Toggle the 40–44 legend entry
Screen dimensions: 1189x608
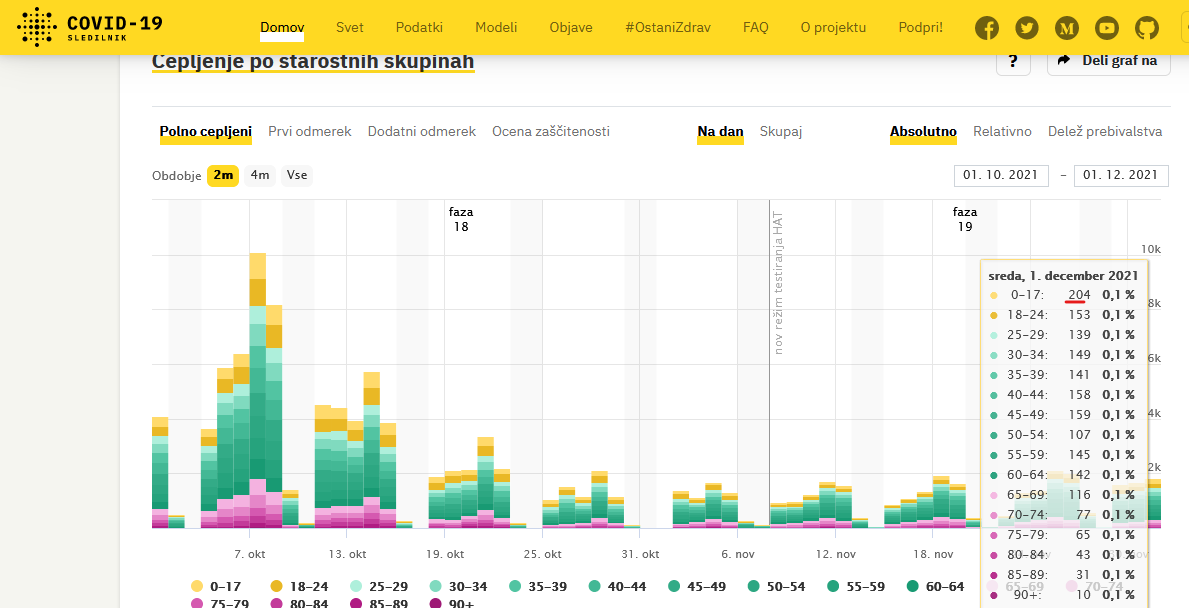(x=618, y=586)
